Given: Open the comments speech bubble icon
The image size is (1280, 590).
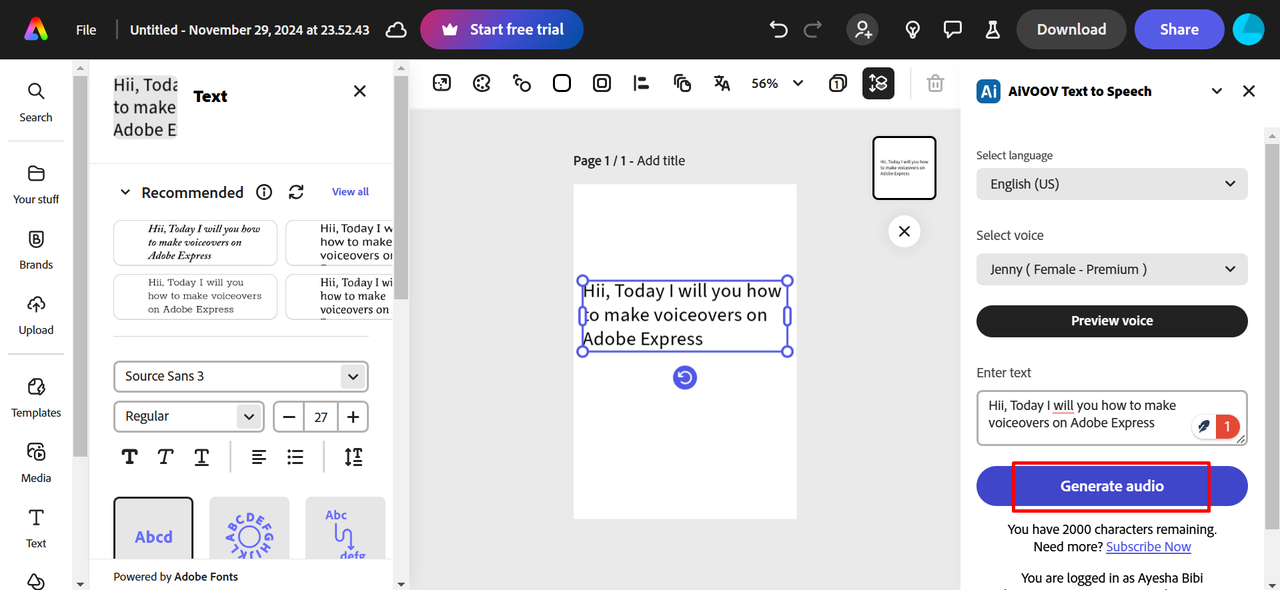Looking at the screenshot, I should 953,29.
